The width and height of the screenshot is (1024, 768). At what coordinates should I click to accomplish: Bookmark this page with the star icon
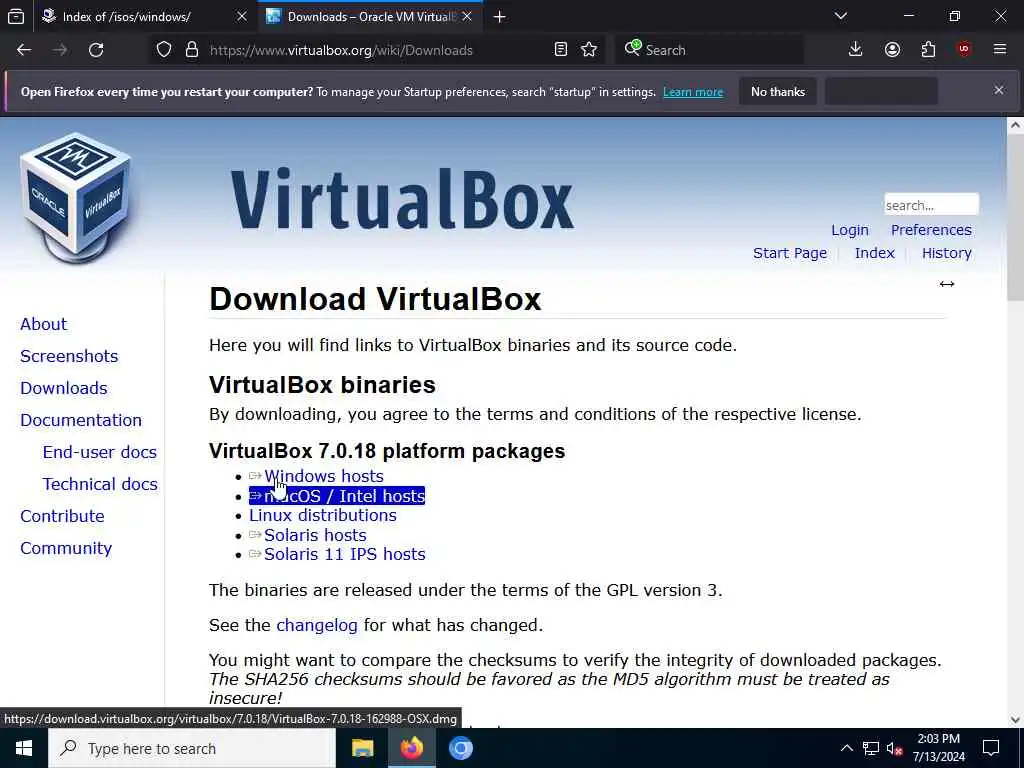[x=589, y=50]
